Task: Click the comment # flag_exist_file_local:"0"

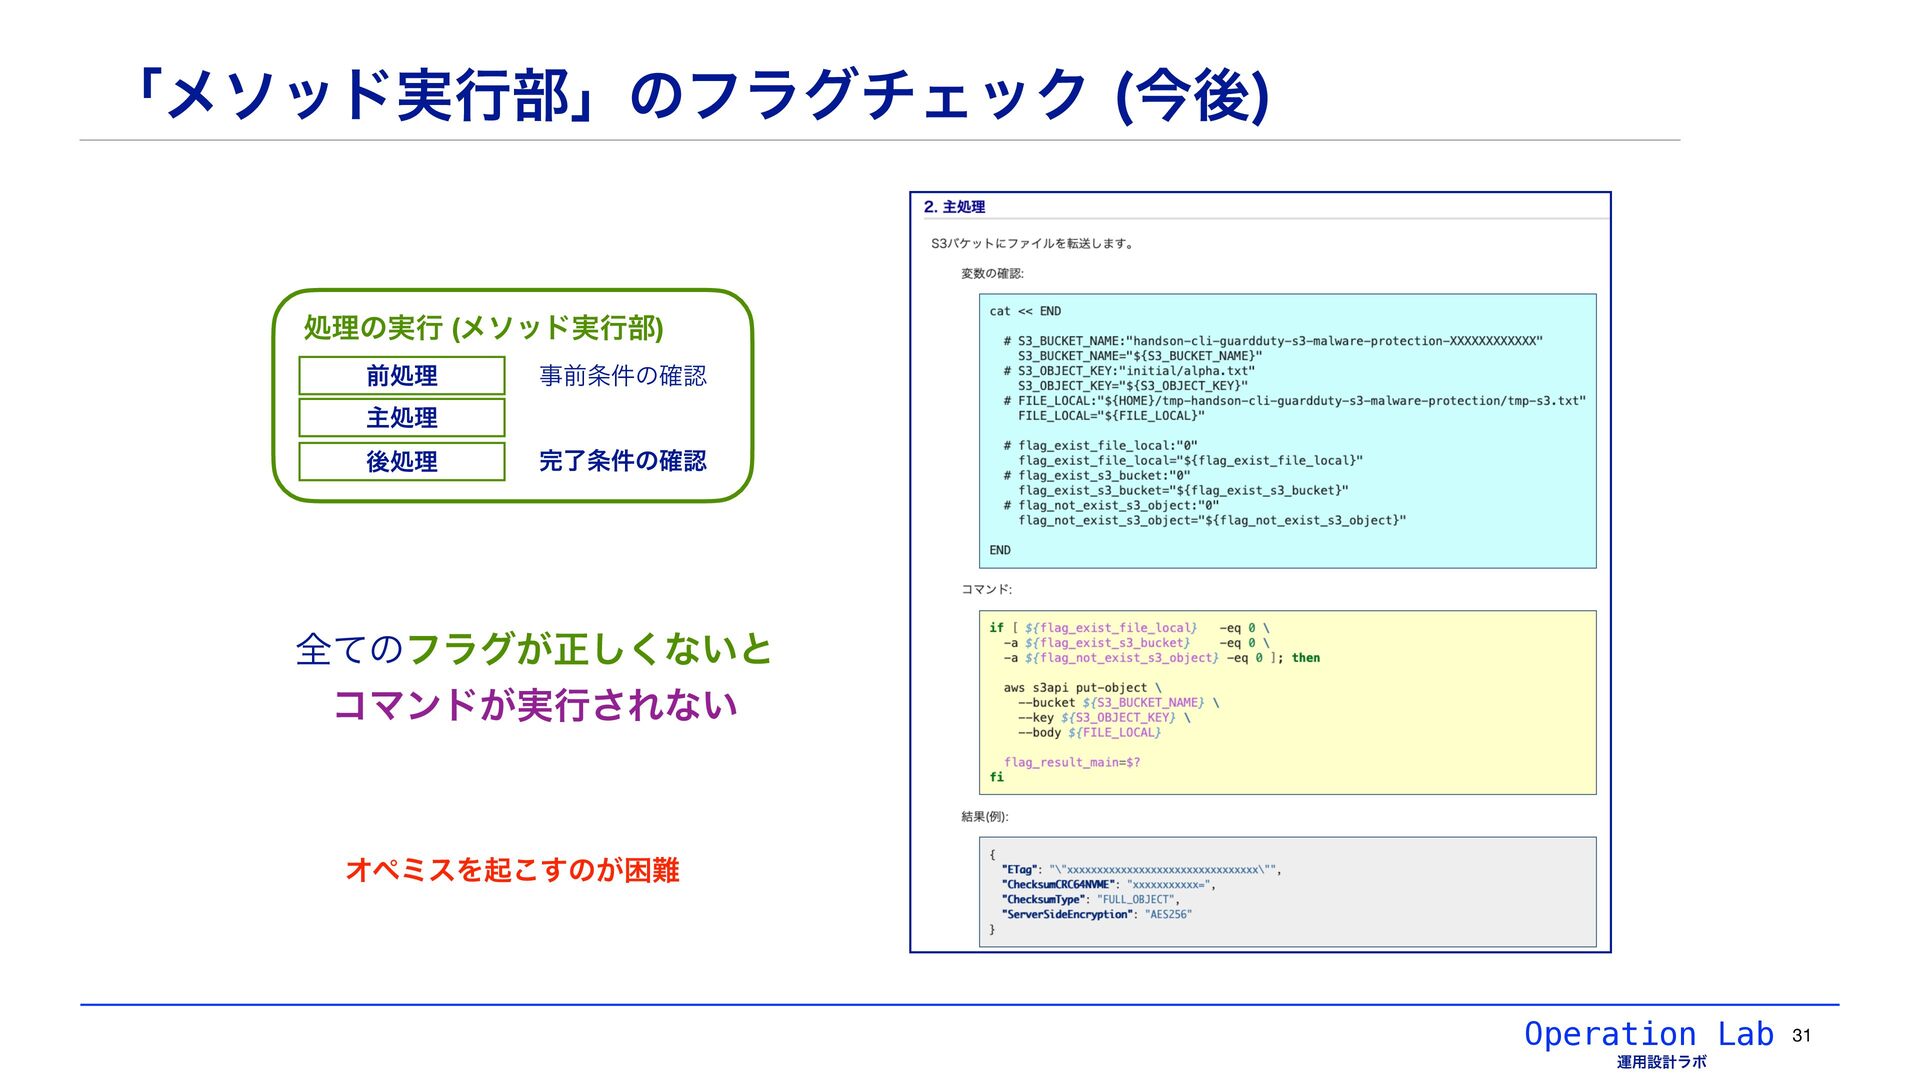Action: click(1100, 446)
